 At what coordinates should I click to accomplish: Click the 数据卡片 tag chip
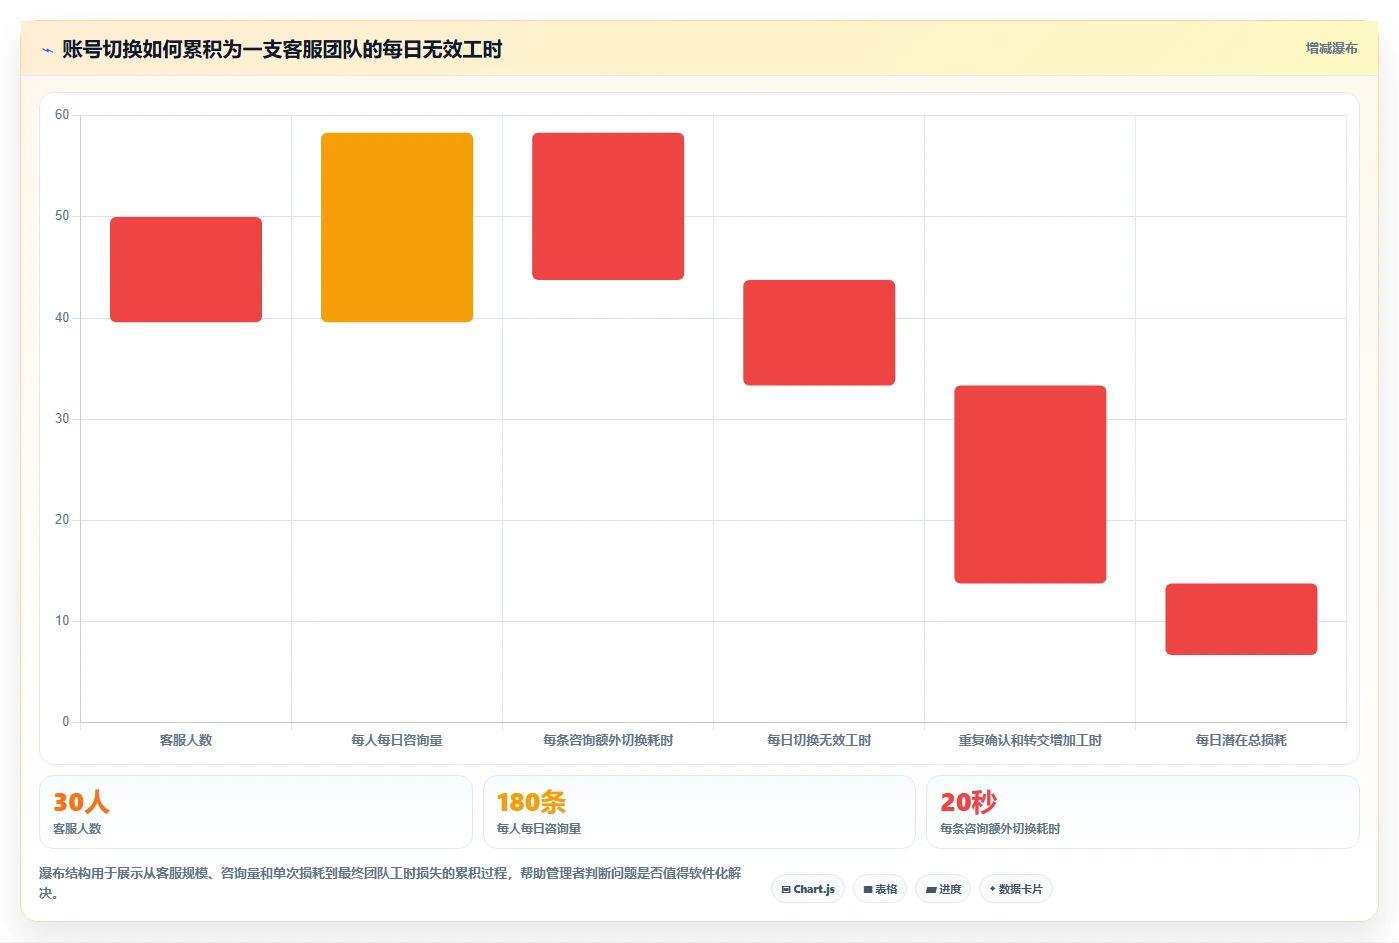(x=1015, y=889)
